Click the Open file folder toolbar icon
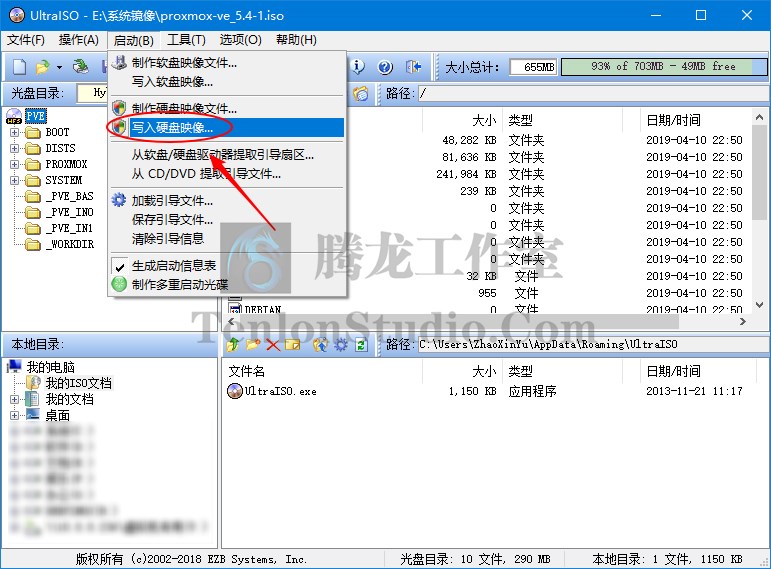The height and width of the screenshot is (569, 771). click(x=42, y=66)
